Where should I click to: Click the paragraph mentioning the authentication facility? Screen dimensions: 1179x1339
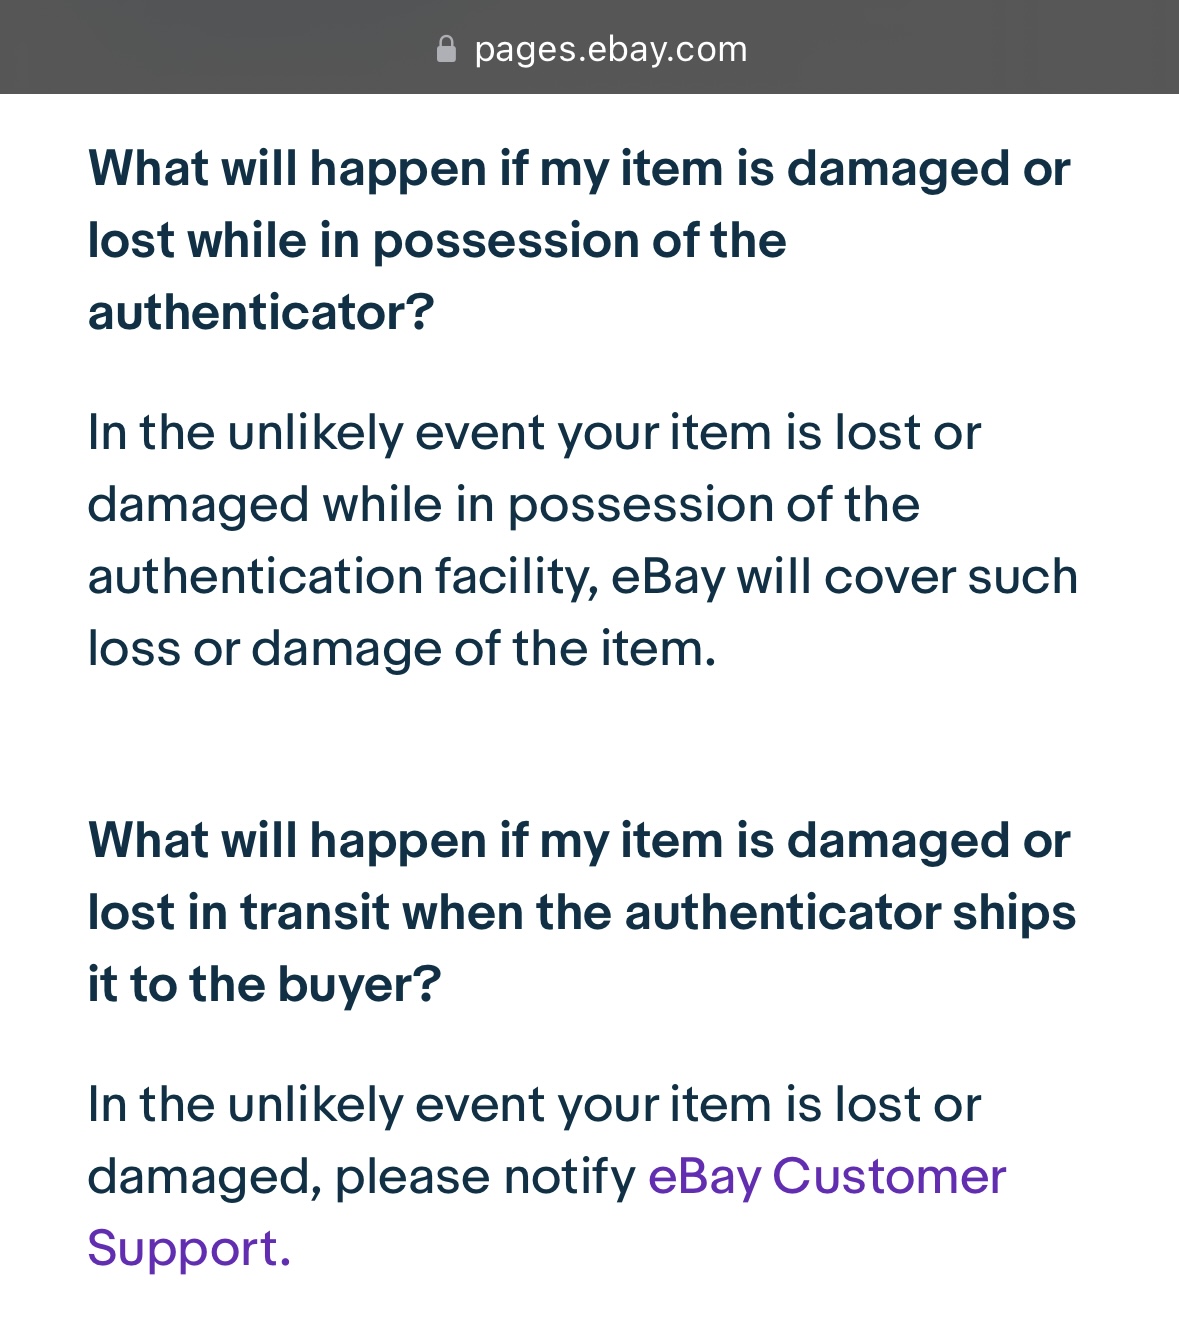pyautogui.click(x=582, y=541)
